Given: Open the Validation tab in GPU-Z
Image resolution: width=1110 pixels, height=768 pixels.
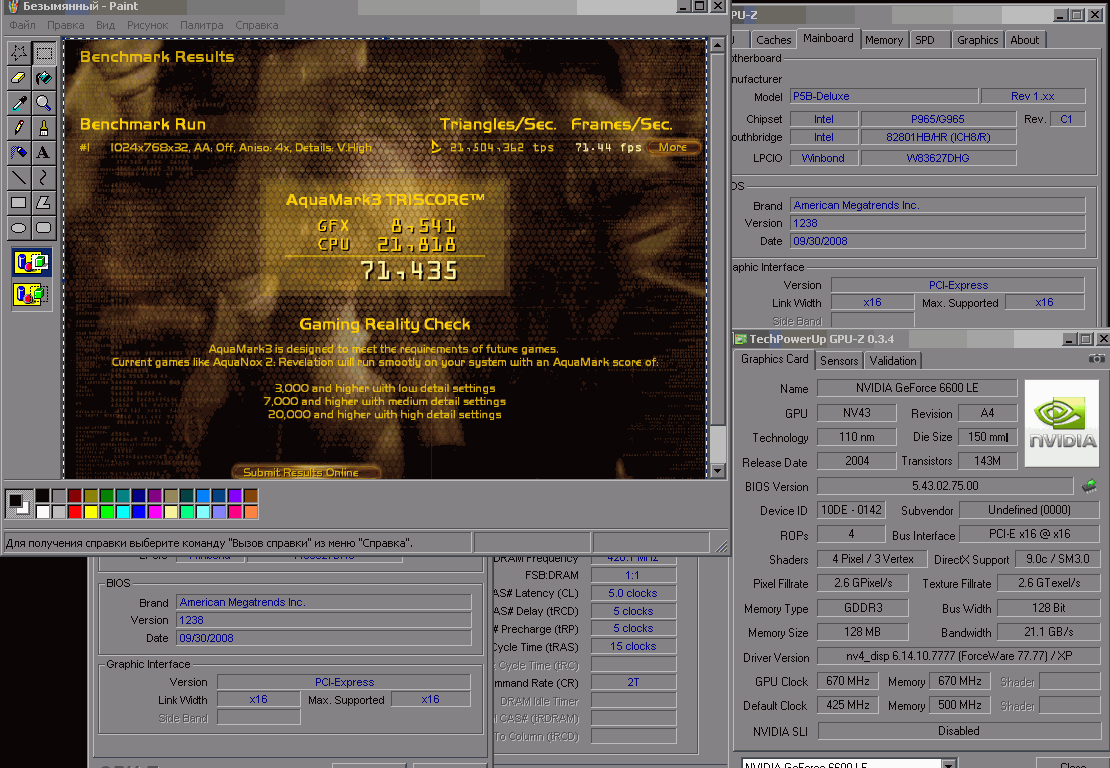Looking at the screenshot, I should pos(893,361).
